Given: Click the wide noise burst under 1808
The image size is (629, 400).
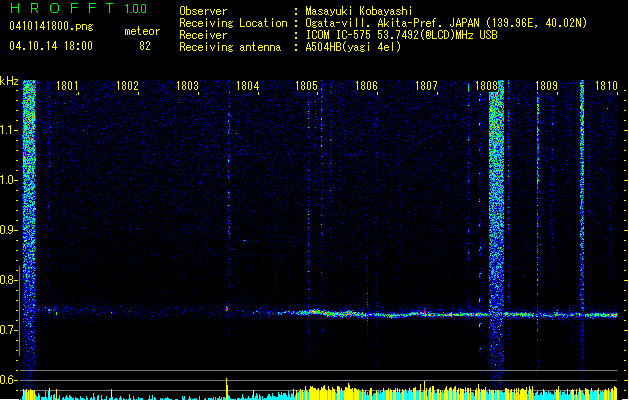Looking at the screenshot, I should pos(496,233).
